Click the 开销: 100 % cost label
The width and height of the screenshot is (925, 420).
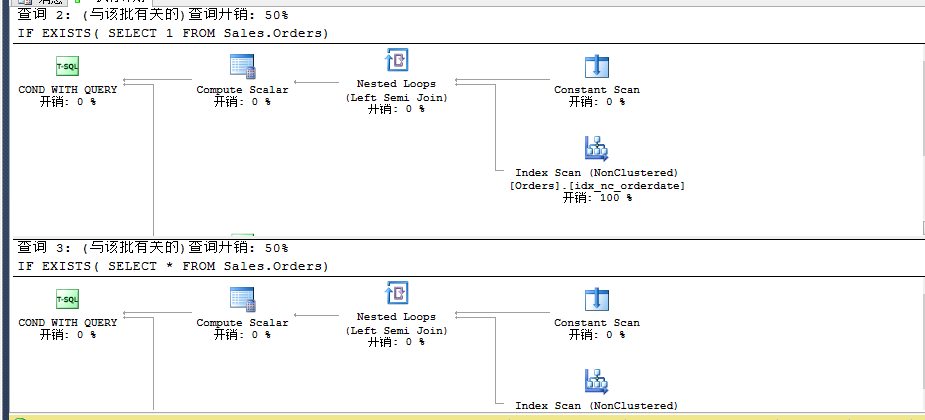pyautogui.click(x=597, y=198)
